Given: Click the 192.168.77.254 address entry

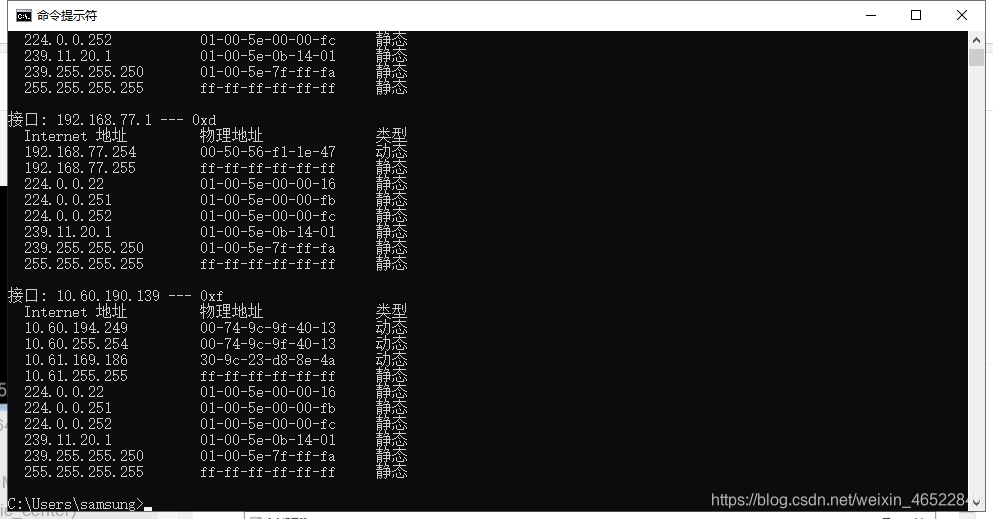Looking at the screenshot, I should point(80,152).
